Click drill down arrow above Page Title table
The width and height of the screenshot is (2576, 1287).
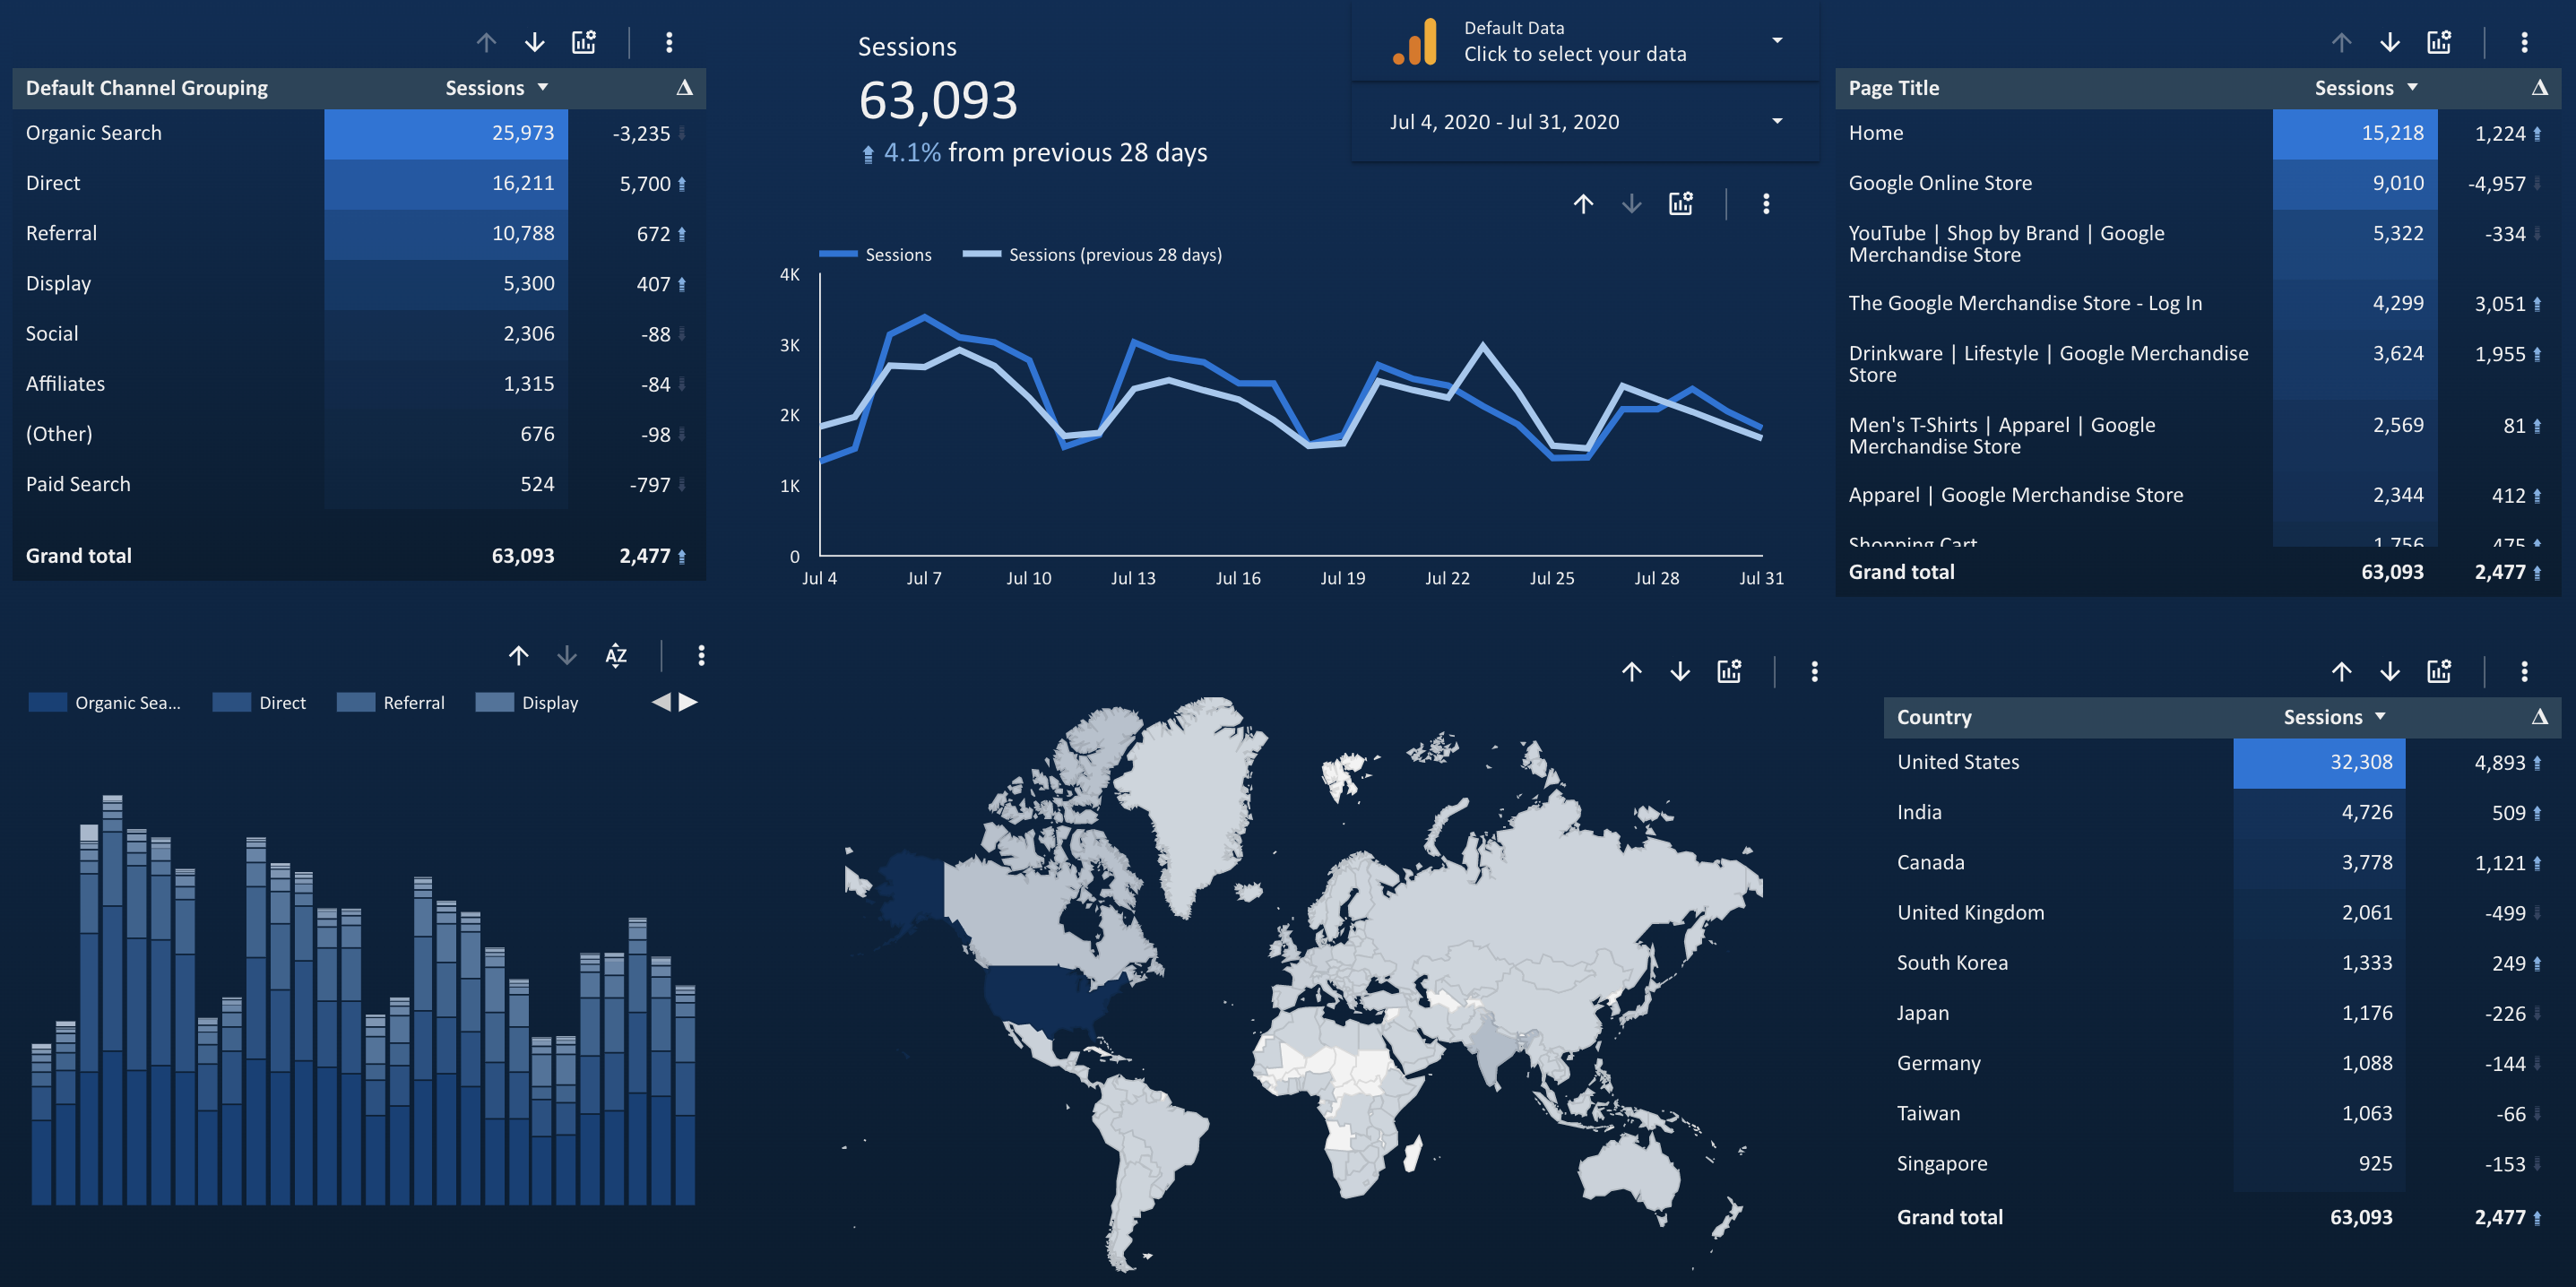pos(2390,42)
